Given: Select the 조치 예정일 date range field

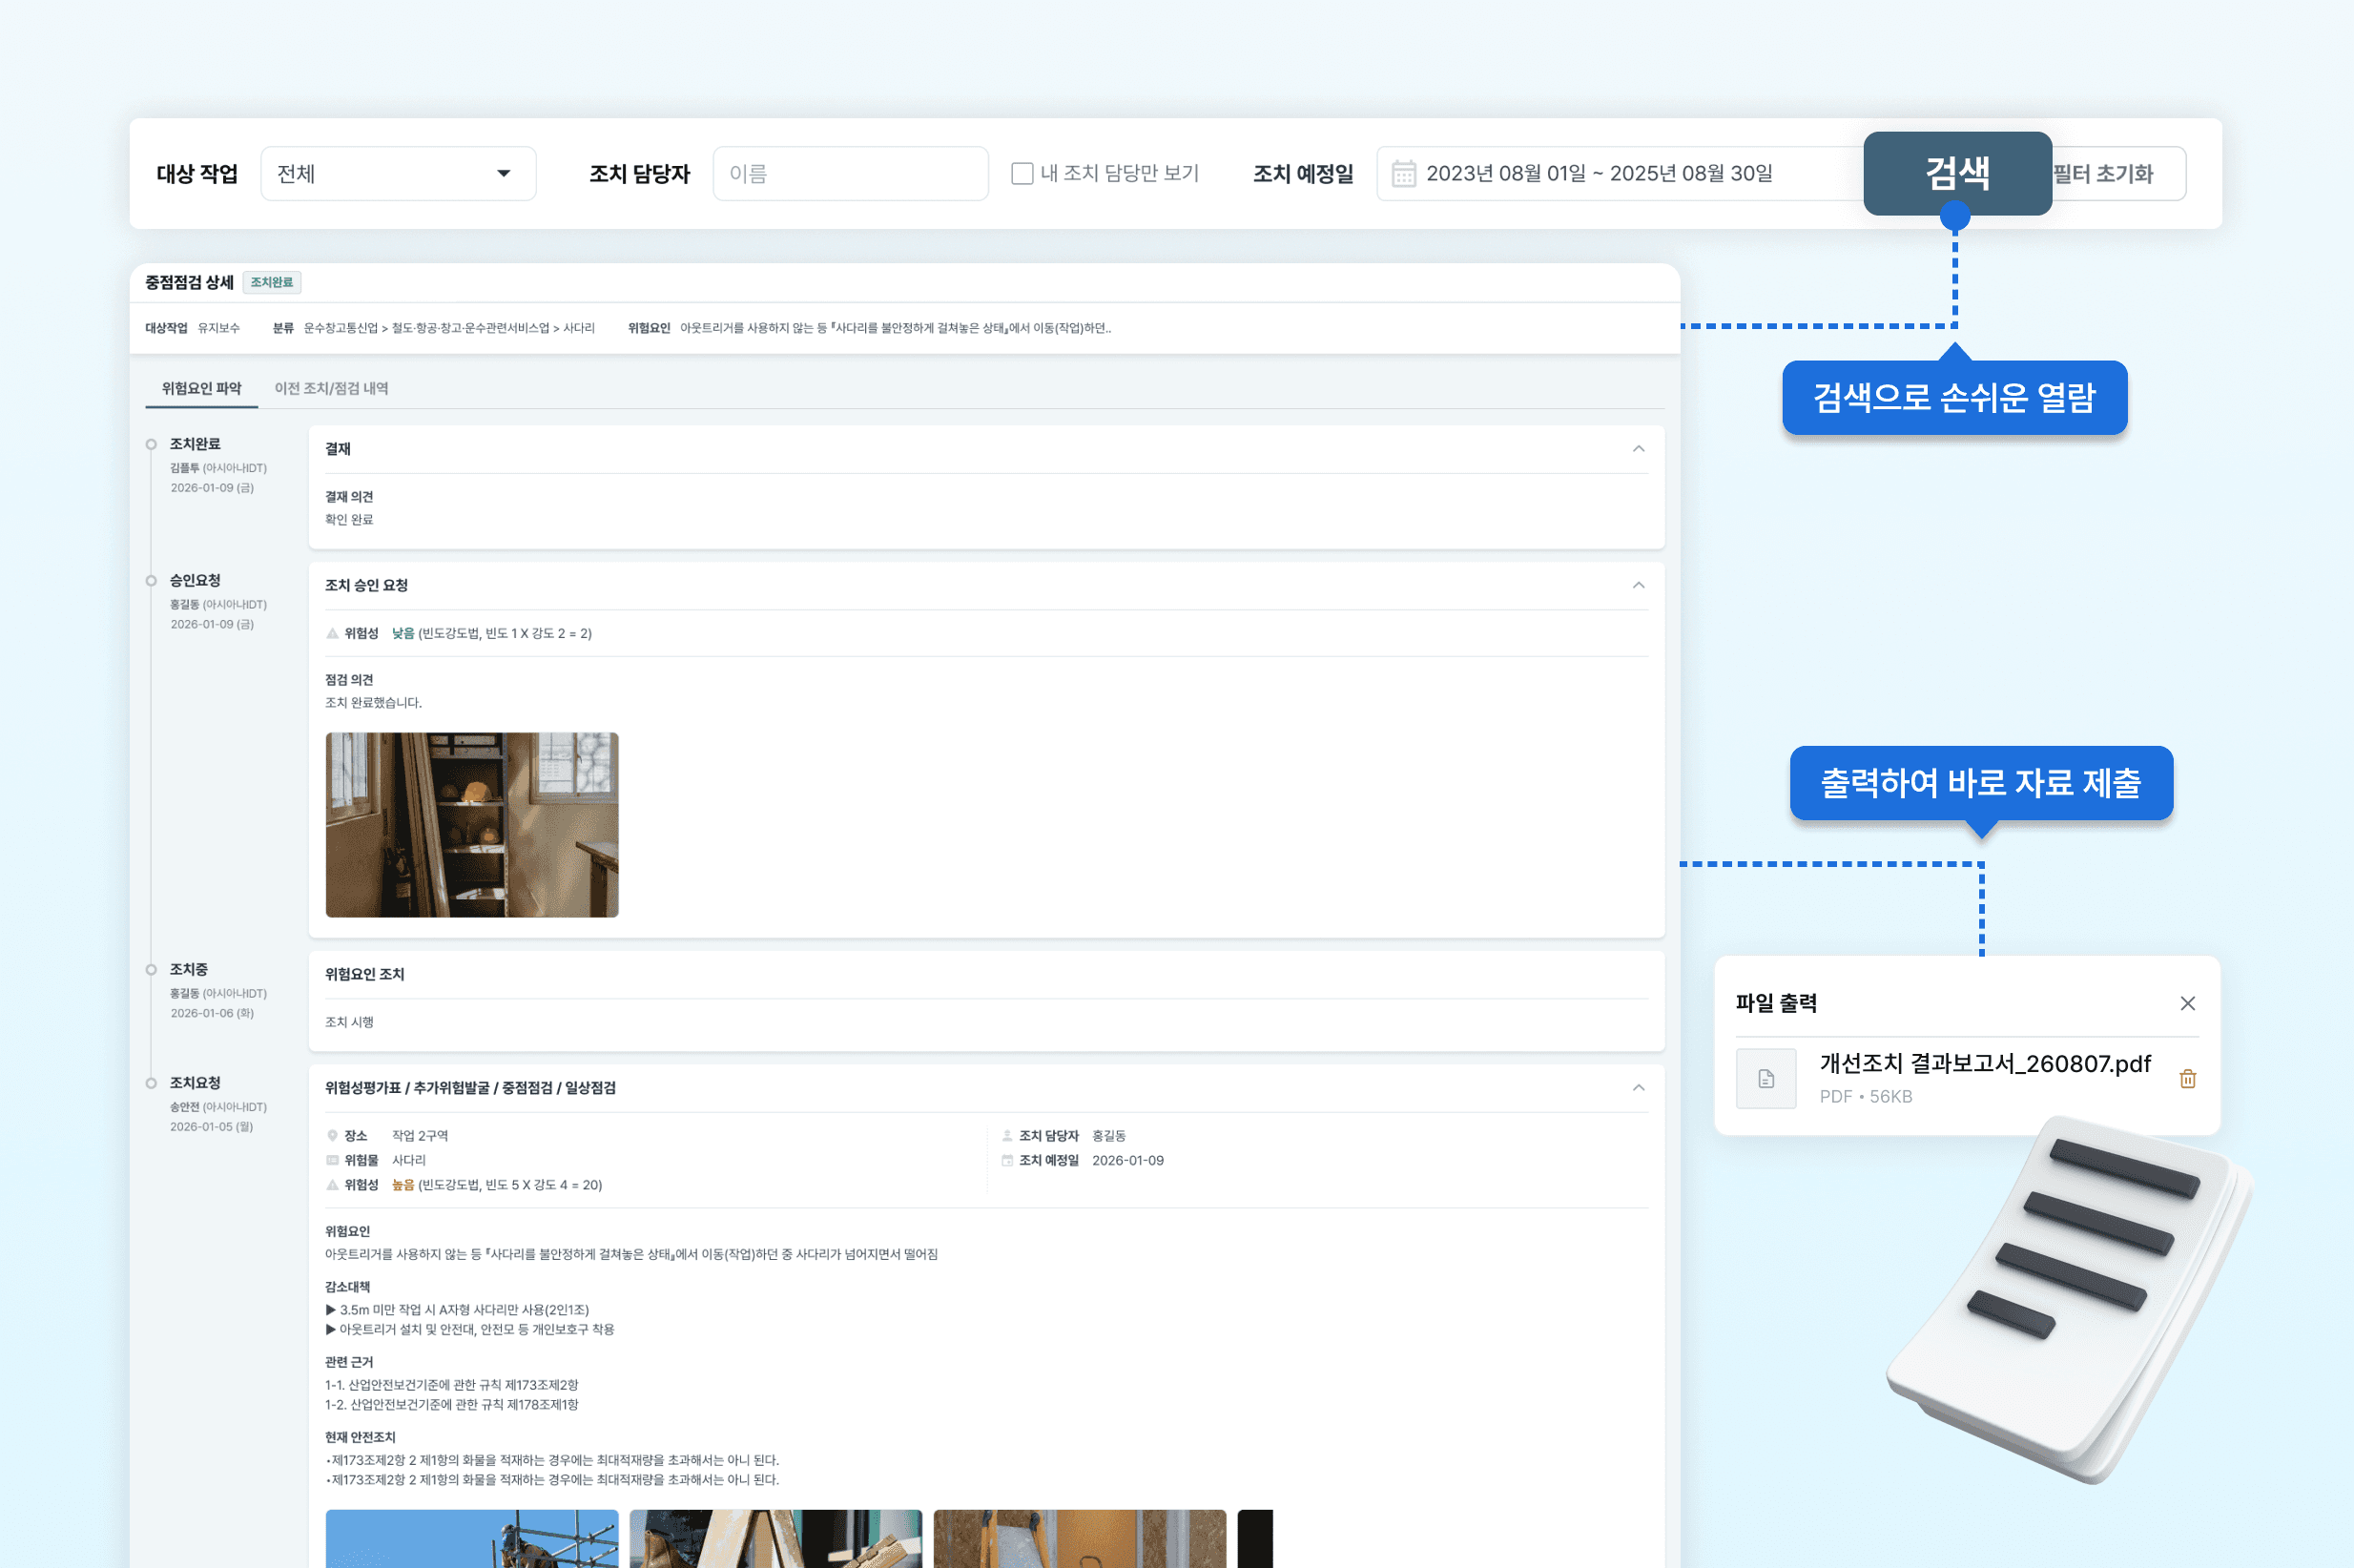Looking at the screenshot, I should (1620, 173).
